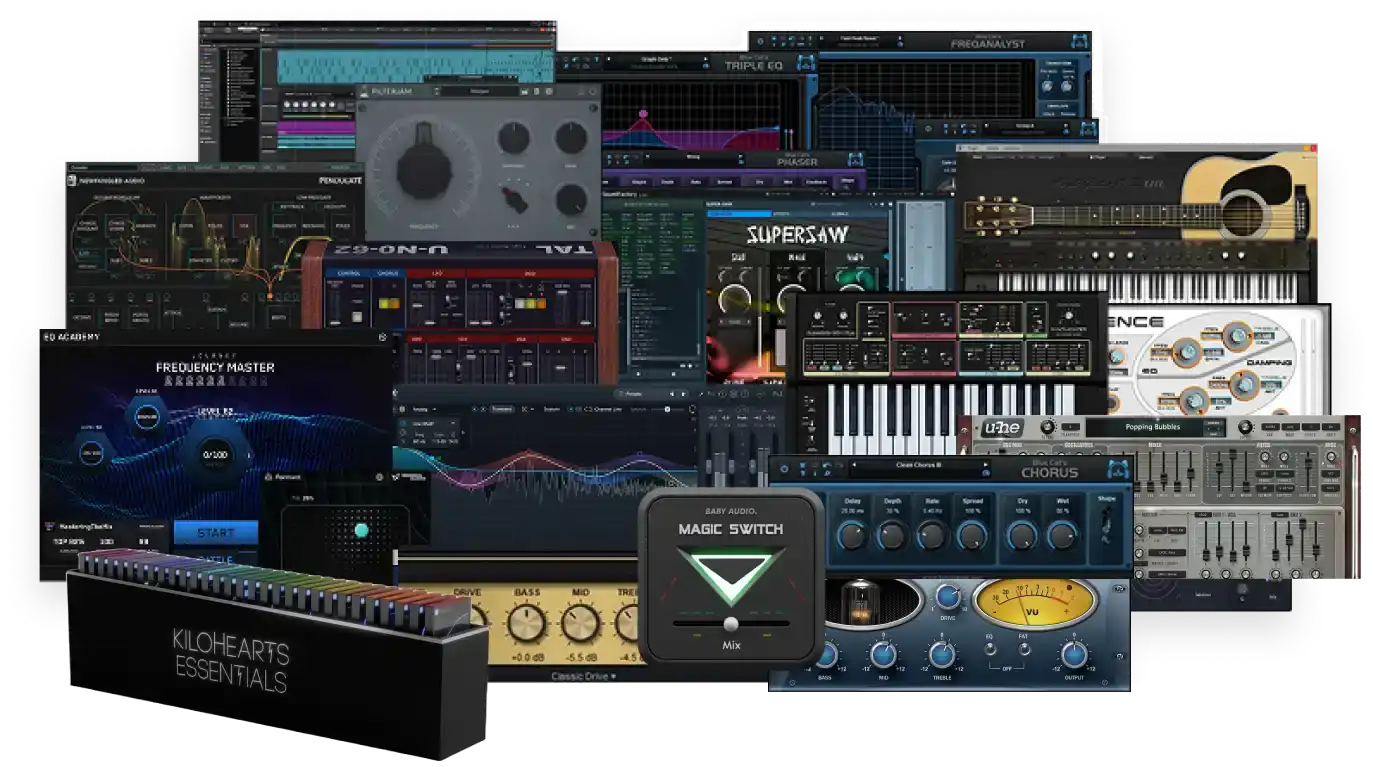Adjust the Mix slider on Magic Switch
The height and width of the screenshot is (767, 1373).
point(731,622)
